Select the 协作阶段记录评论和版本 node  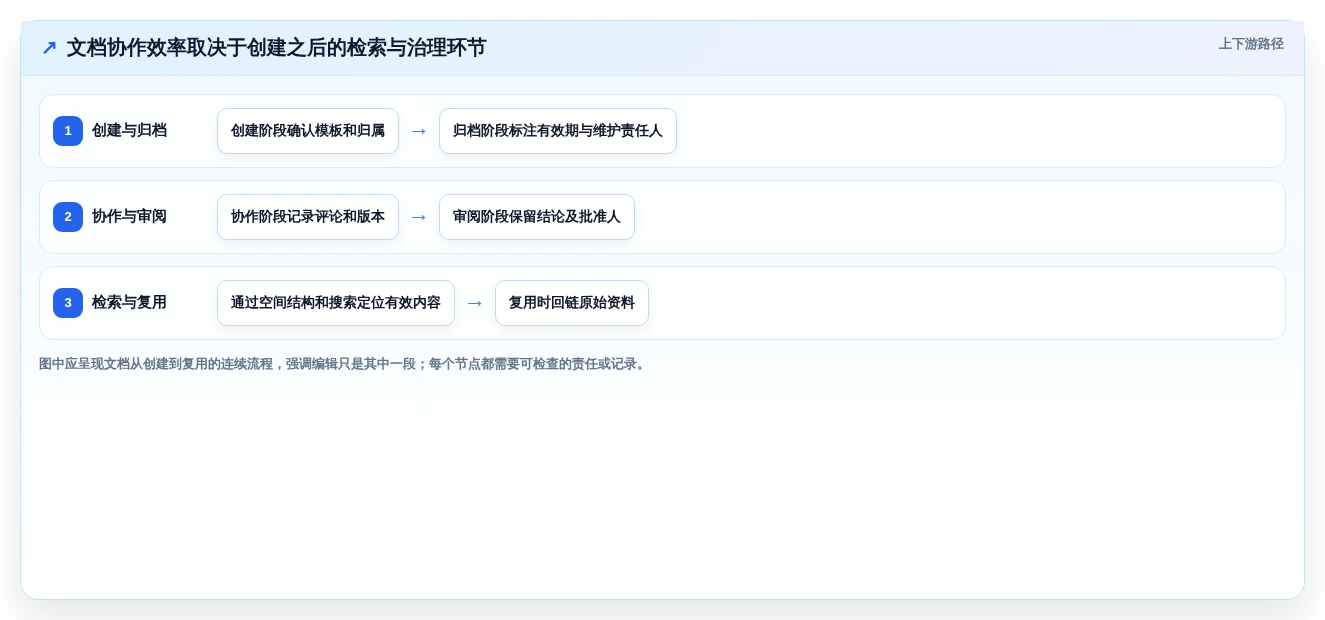pyautogui.click(x=308, y=217)
